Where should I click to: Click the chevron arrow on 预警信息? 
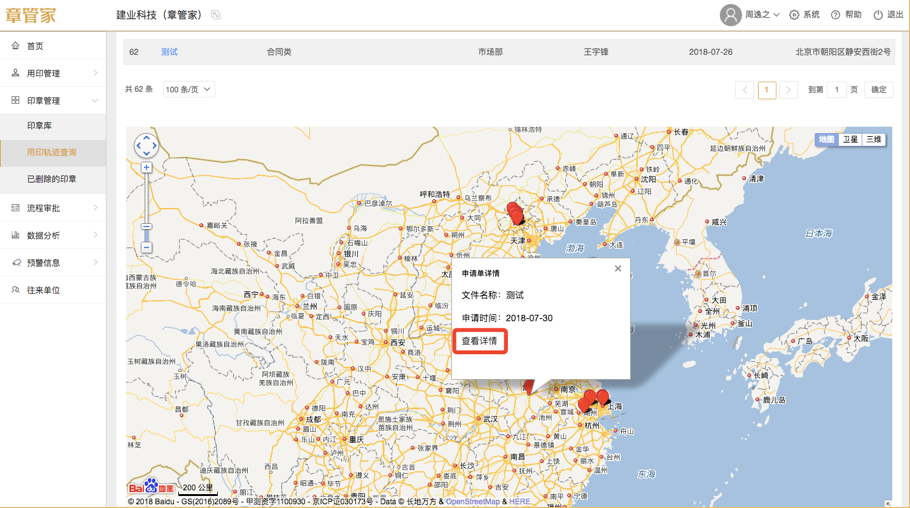tap(95, 262)
